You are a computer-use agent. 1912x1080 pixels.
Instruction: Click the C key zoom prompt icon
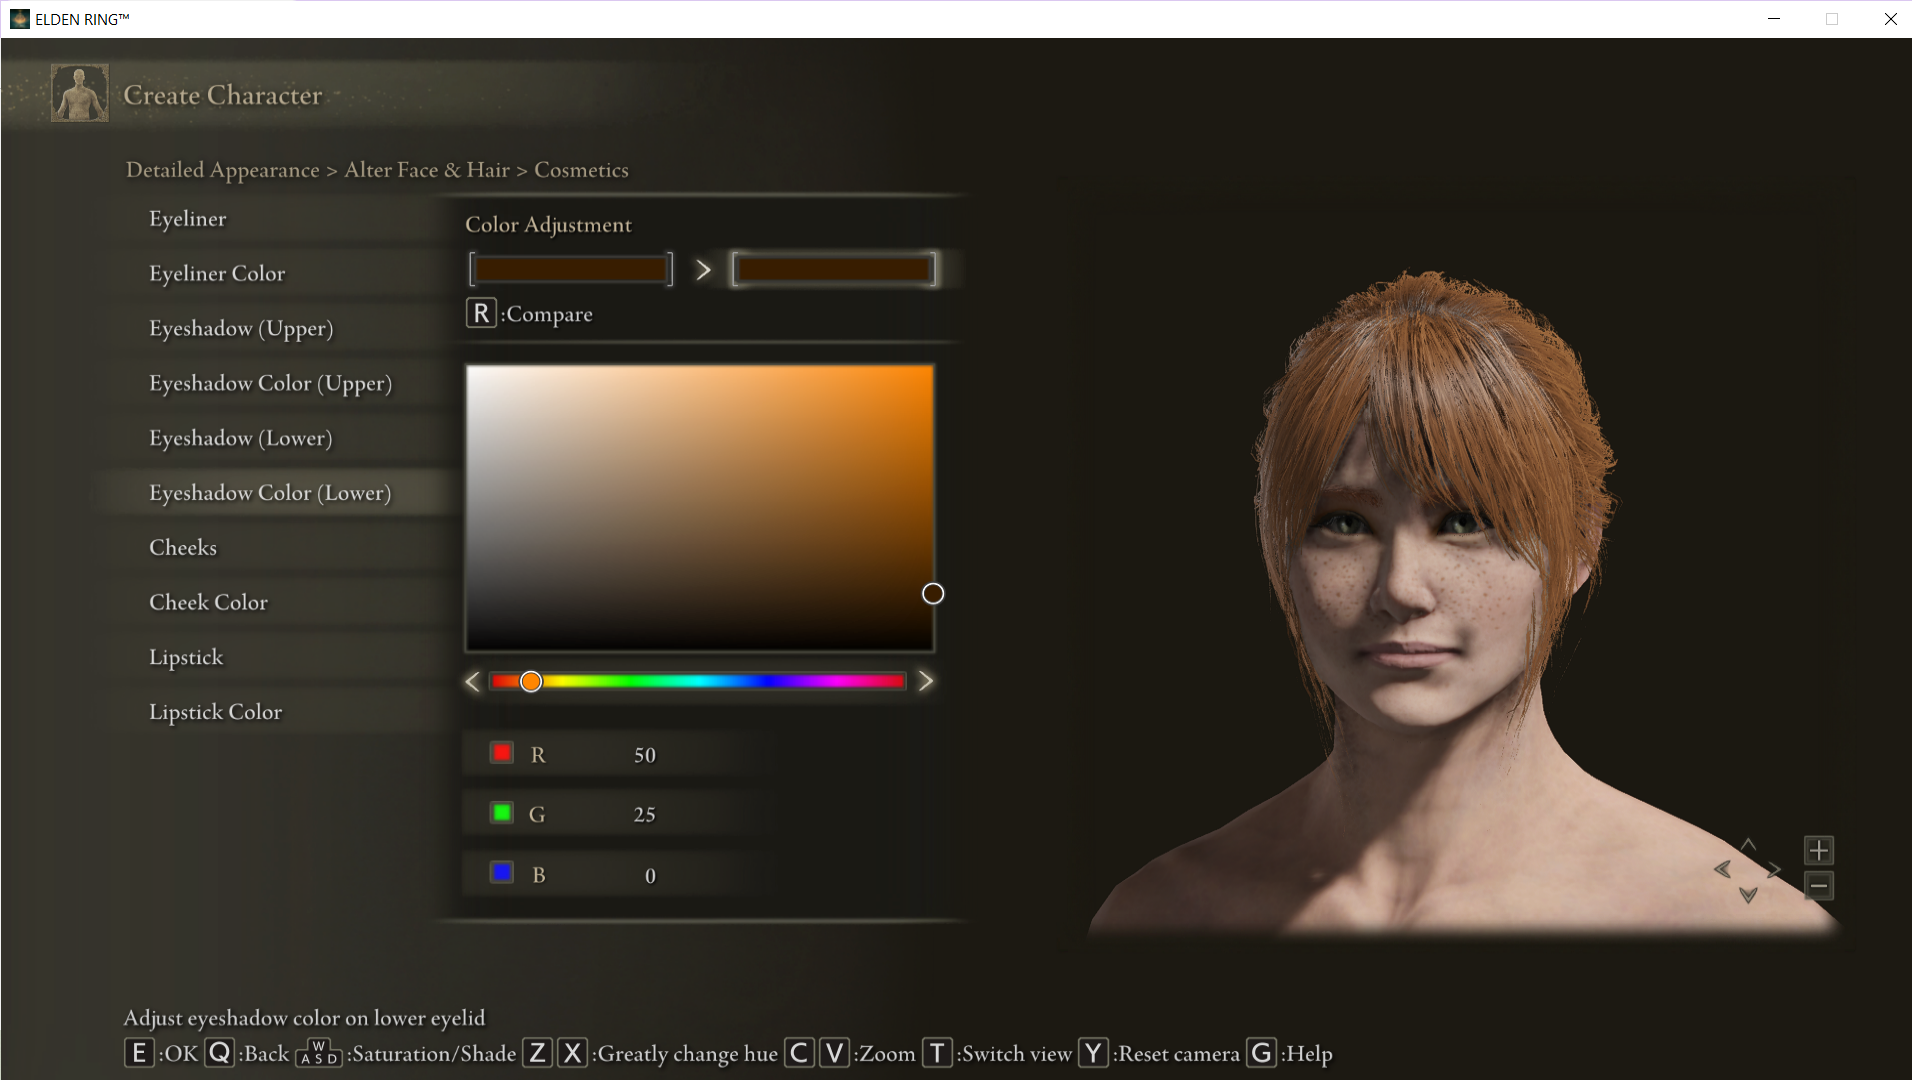(x=799, y=1054)
